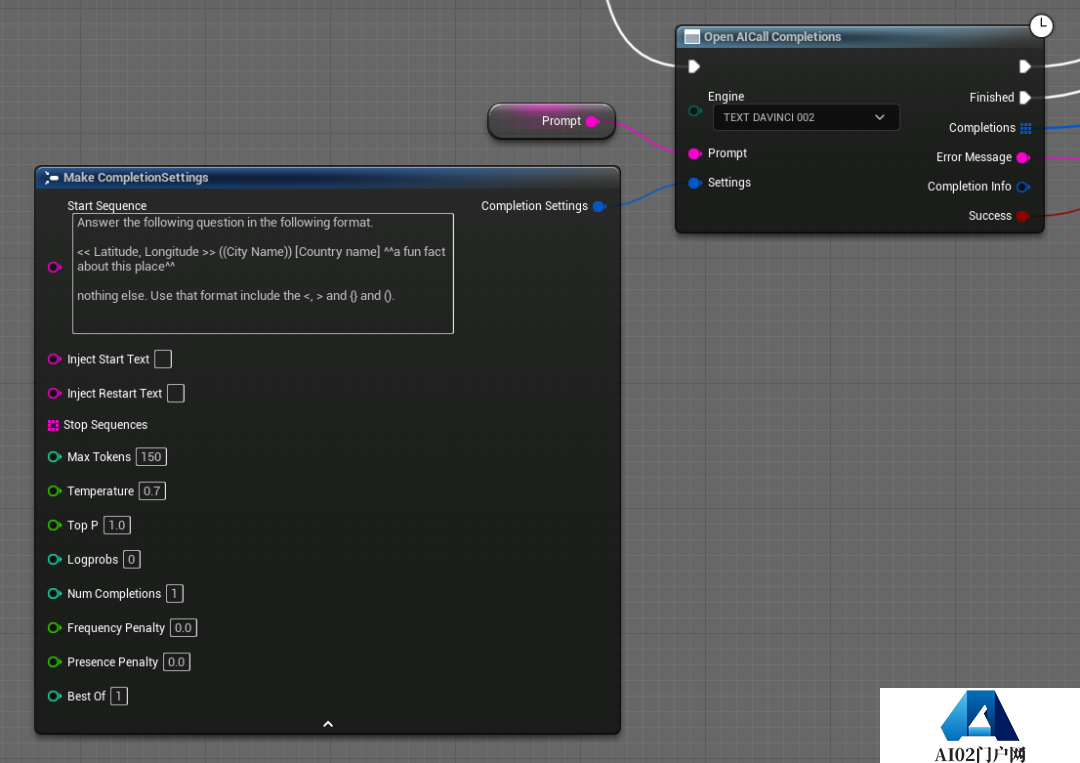Click the Completions array output pin
This screenshot has height=763, width=1080.
coord(1025,128)
